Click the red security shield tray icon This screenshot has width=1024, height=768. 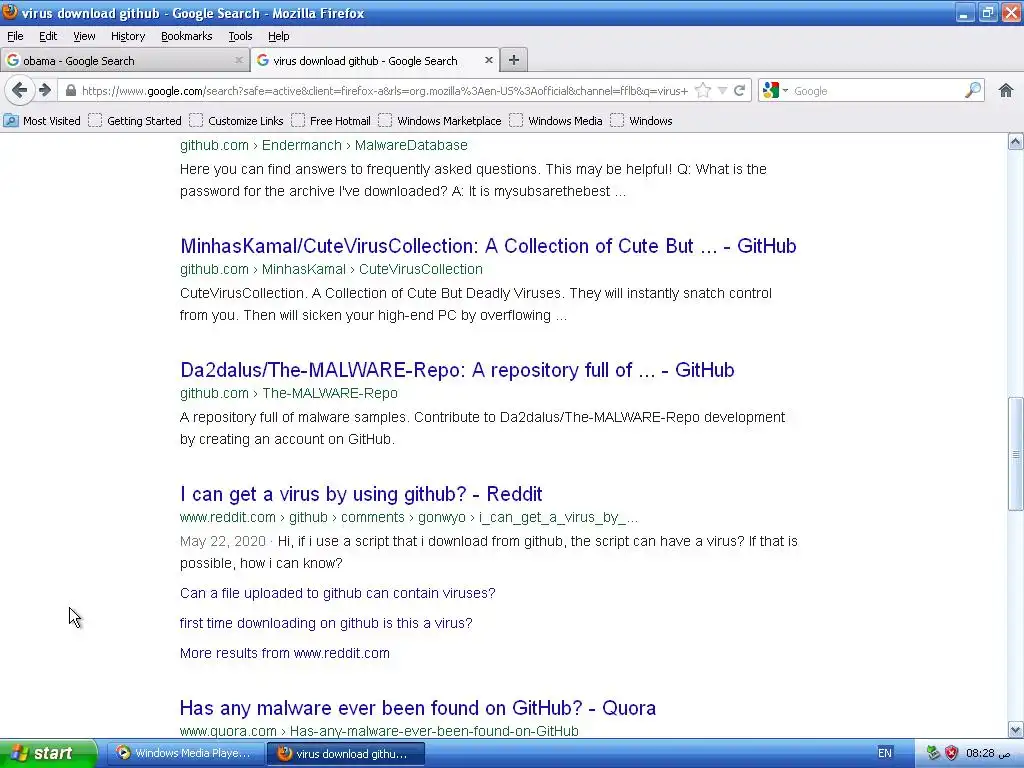coord(952,754)
